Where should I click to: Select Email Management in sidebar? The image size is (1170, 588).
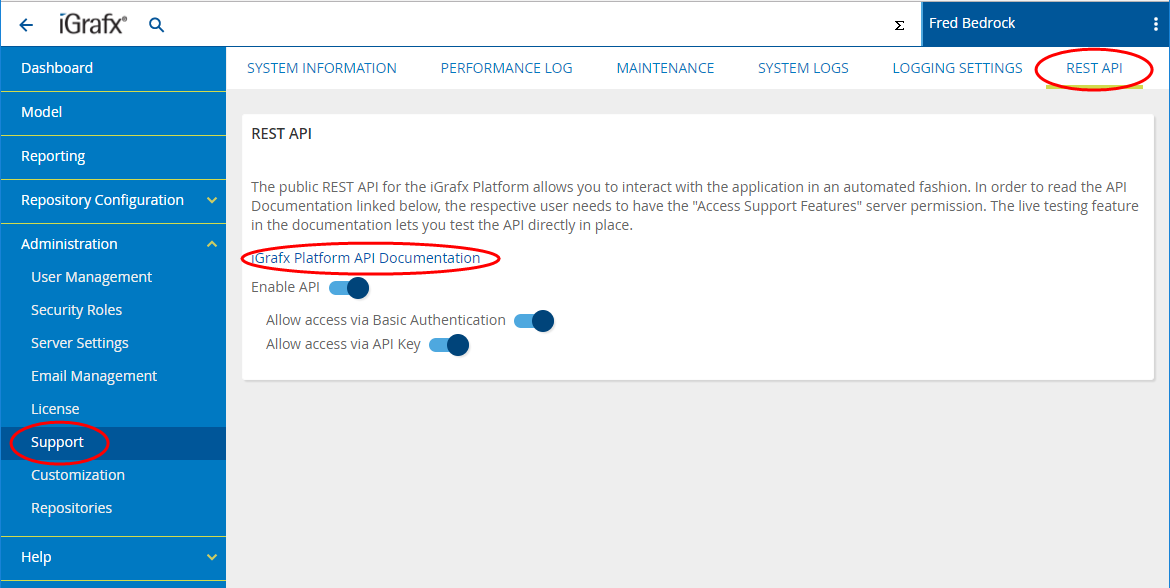(x=94, y=376)
